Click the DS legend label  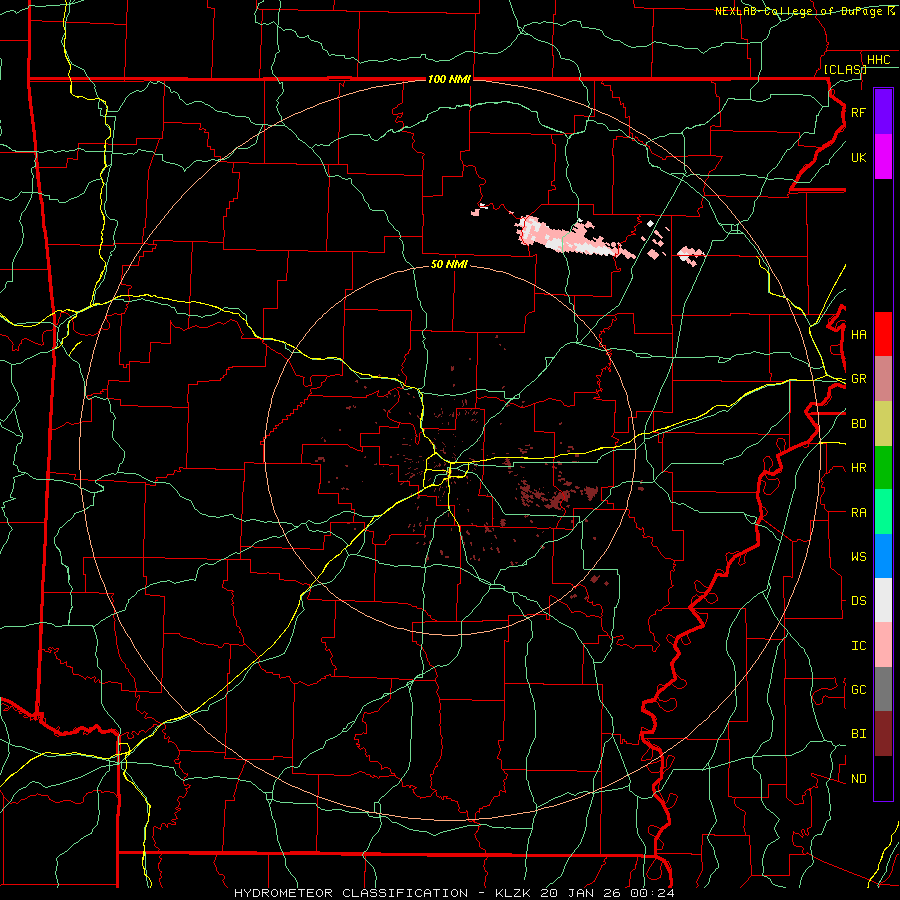(x=858, y=600)
